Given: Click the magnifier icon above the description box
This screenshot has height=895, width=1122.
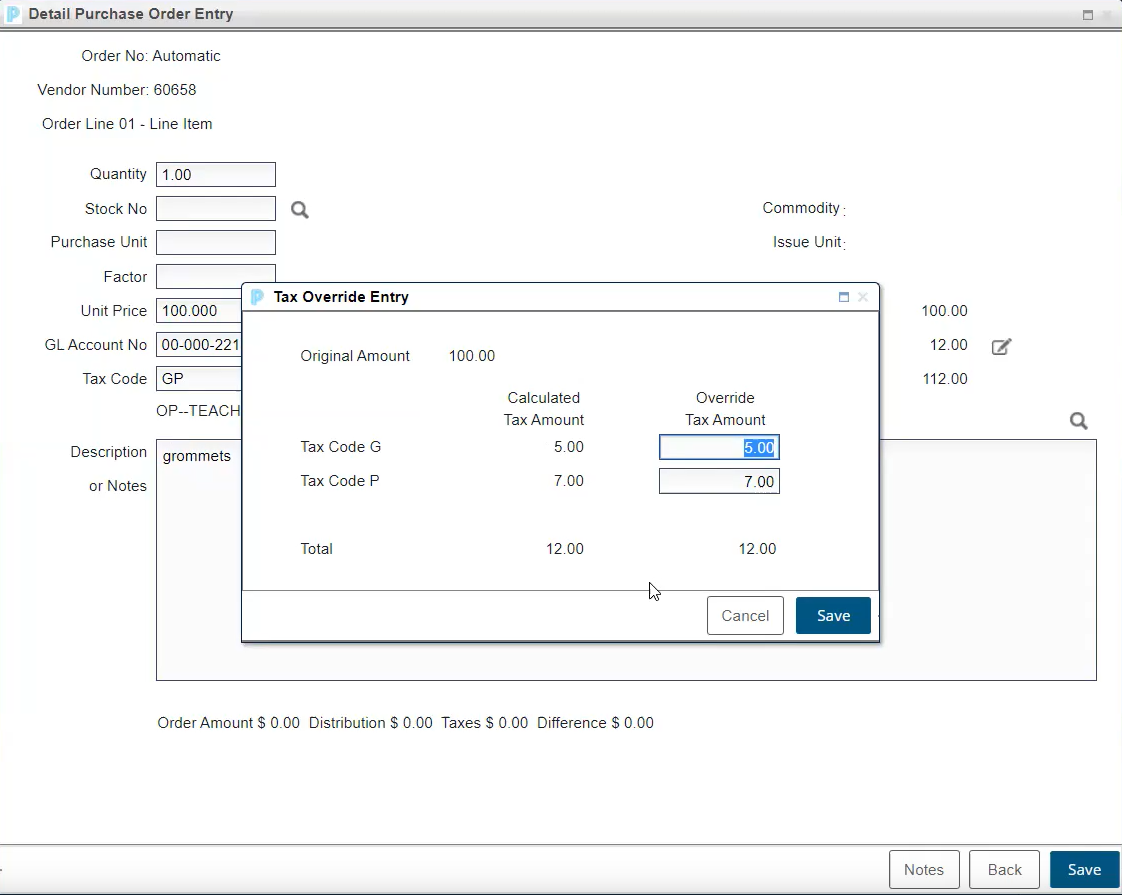Looking at the screenshot, I should click(x=1078, y=421).
